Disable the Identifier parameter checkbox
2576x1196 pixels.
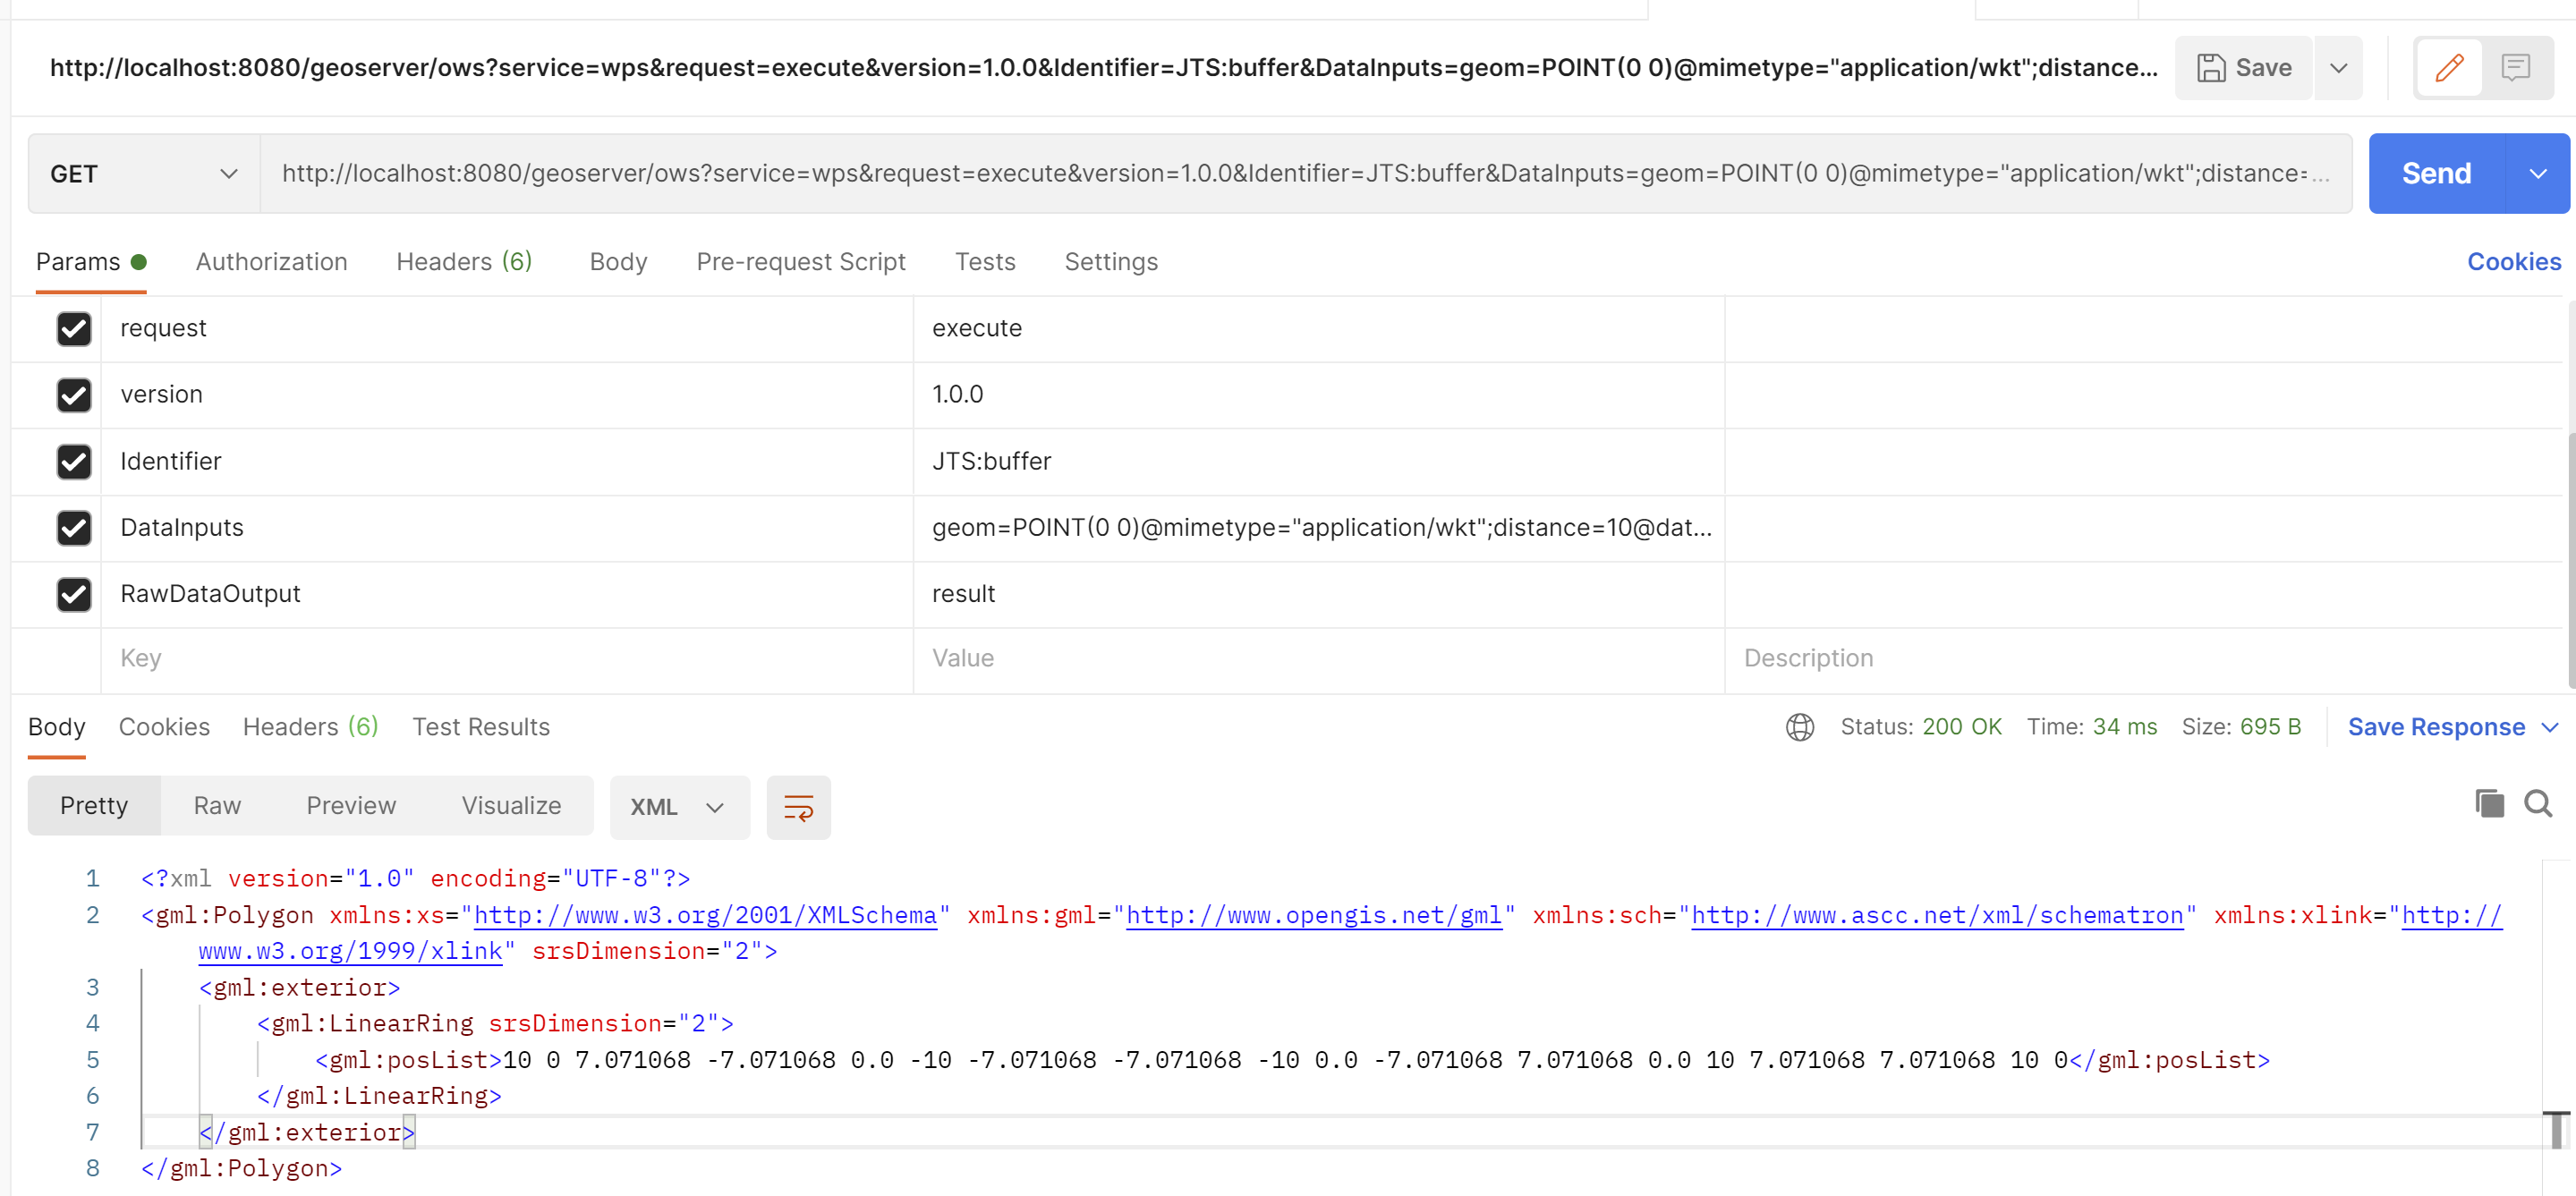74,462
